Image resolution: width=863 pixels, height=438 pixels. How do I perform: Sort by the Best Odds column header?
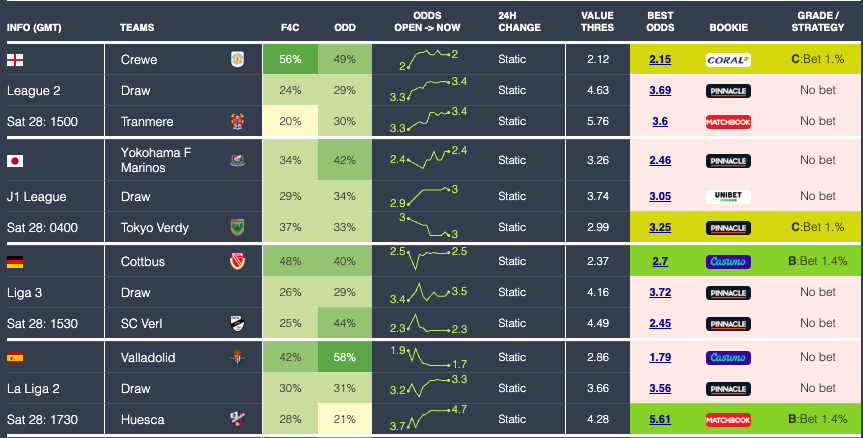click(660, 22)
